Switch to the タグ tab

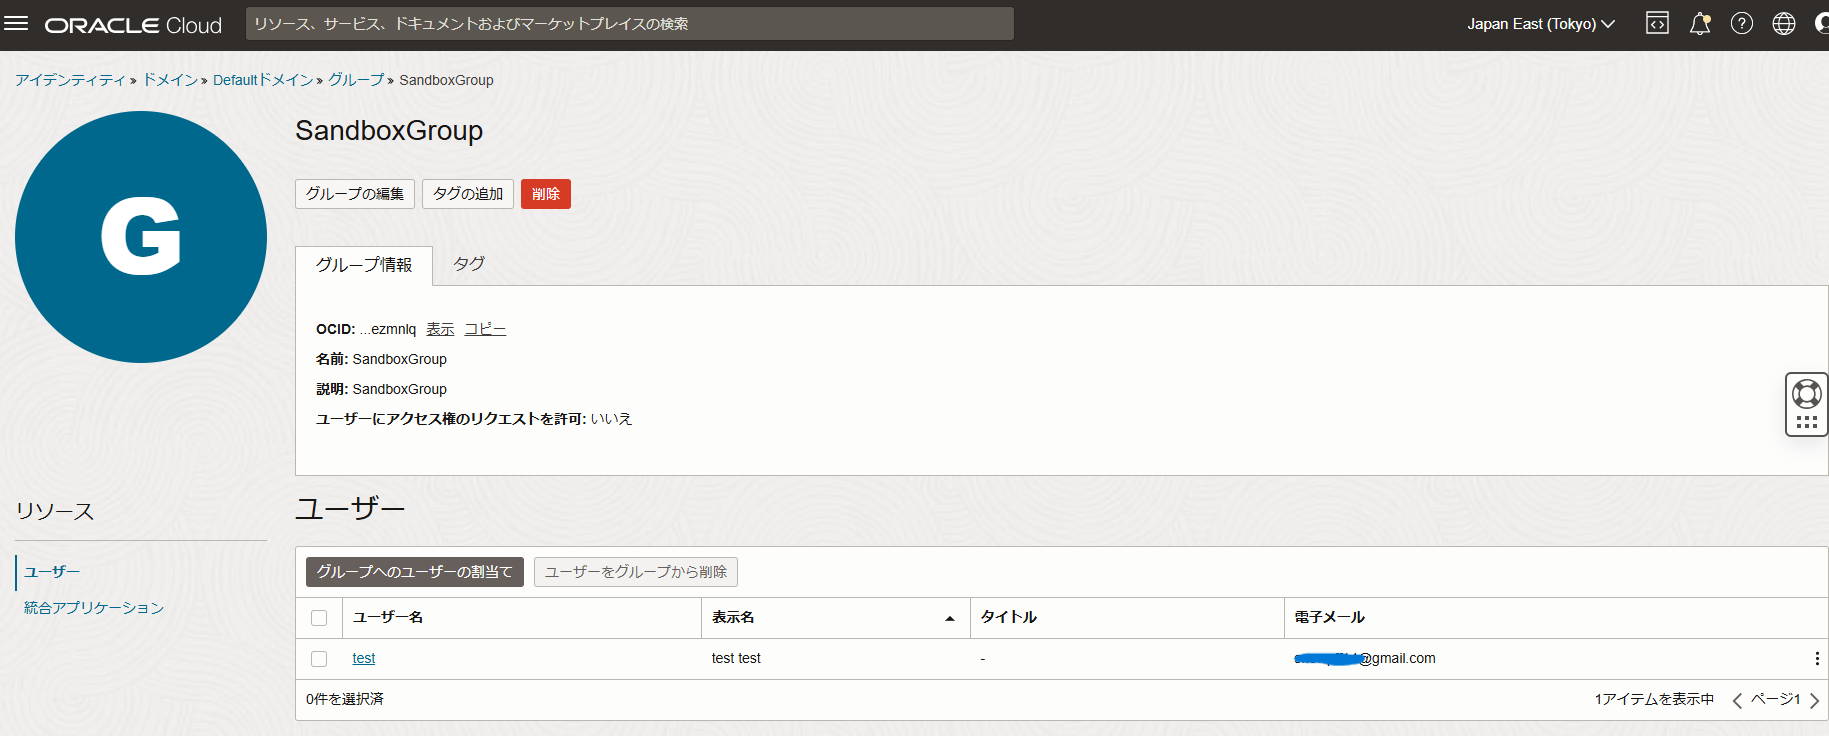tap(469, 264)
